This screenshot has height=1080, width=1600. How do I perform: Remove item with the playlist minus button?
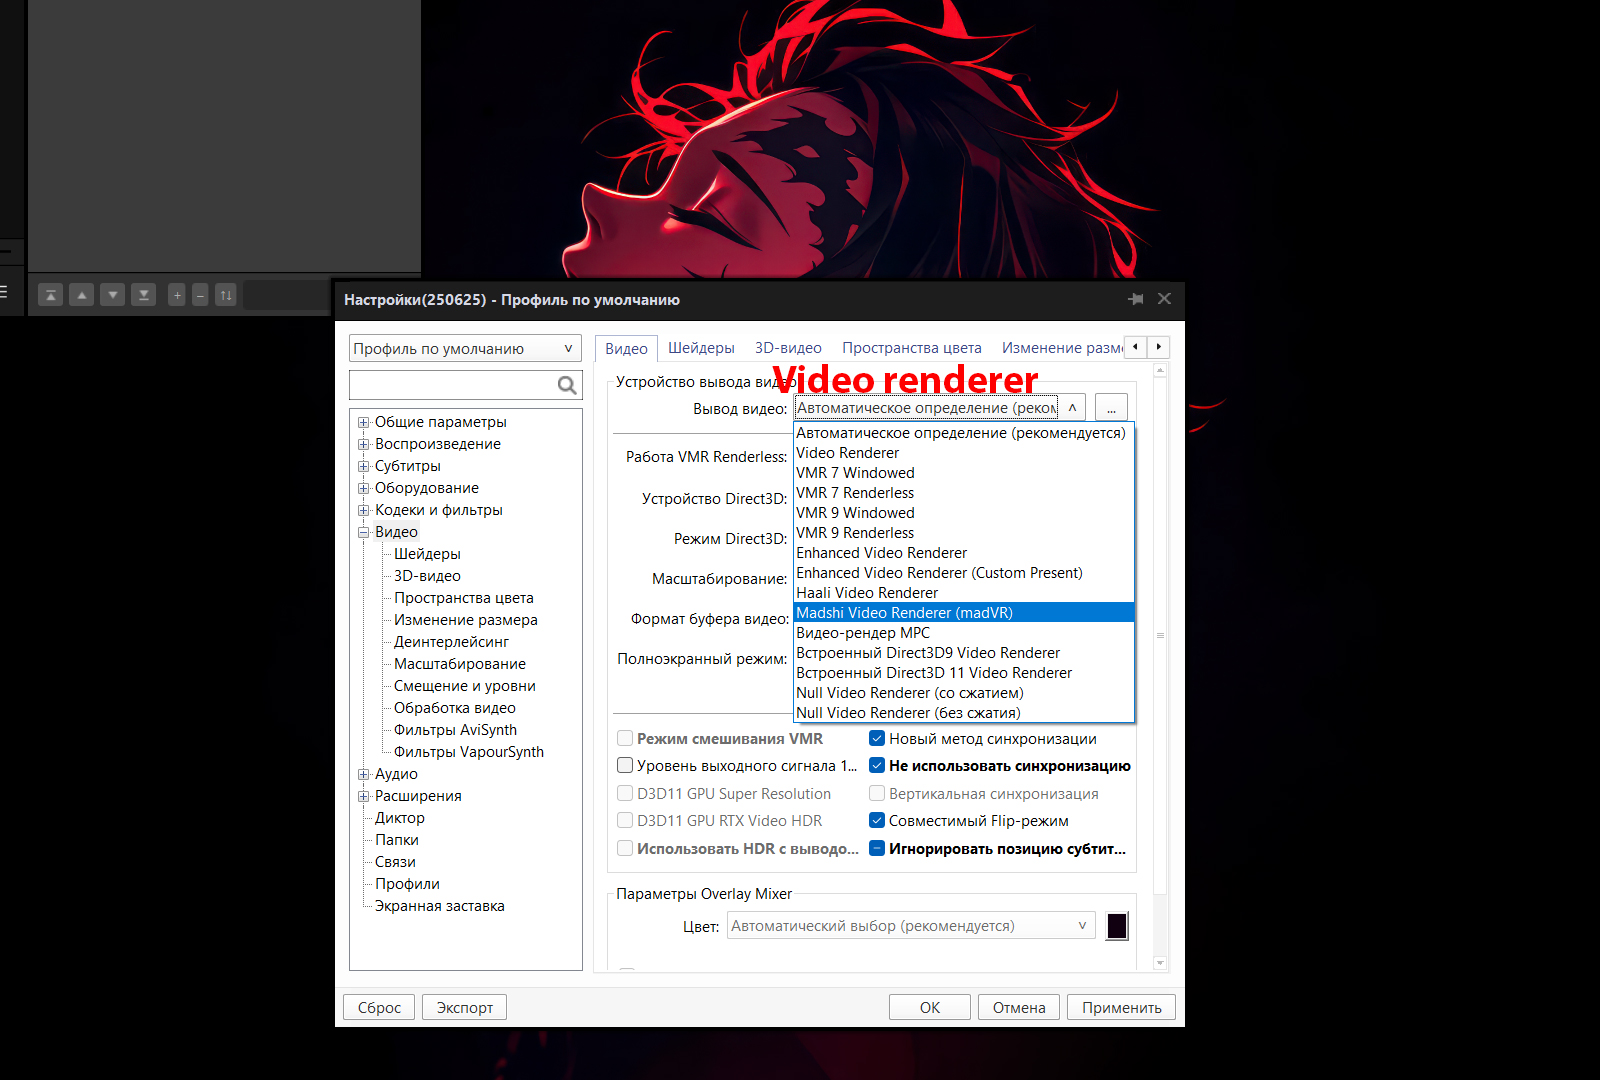click(200, 295)
